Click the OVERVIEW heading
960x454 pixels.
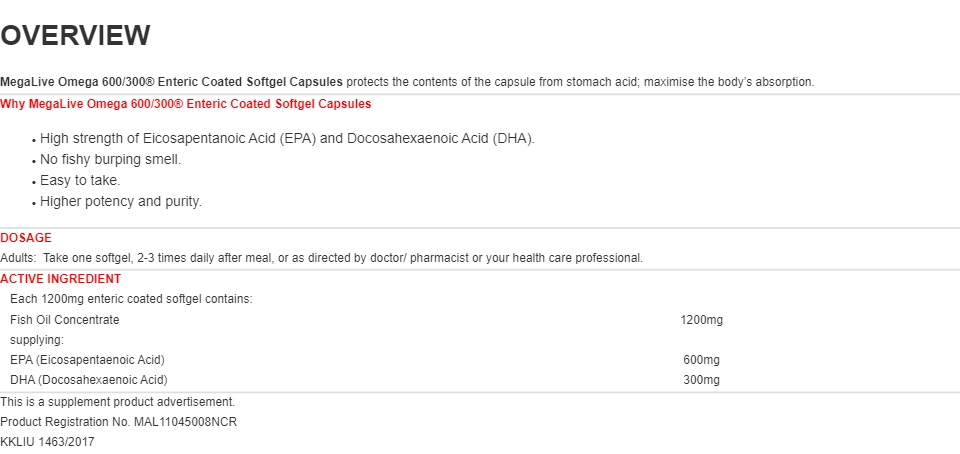[75, 35]
